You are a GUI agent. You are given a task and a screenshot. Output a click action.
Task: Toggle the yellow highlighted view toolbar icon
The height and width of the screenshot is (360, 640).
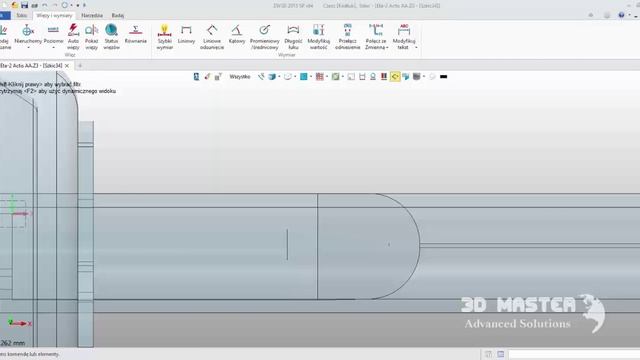tap(395, 77)
